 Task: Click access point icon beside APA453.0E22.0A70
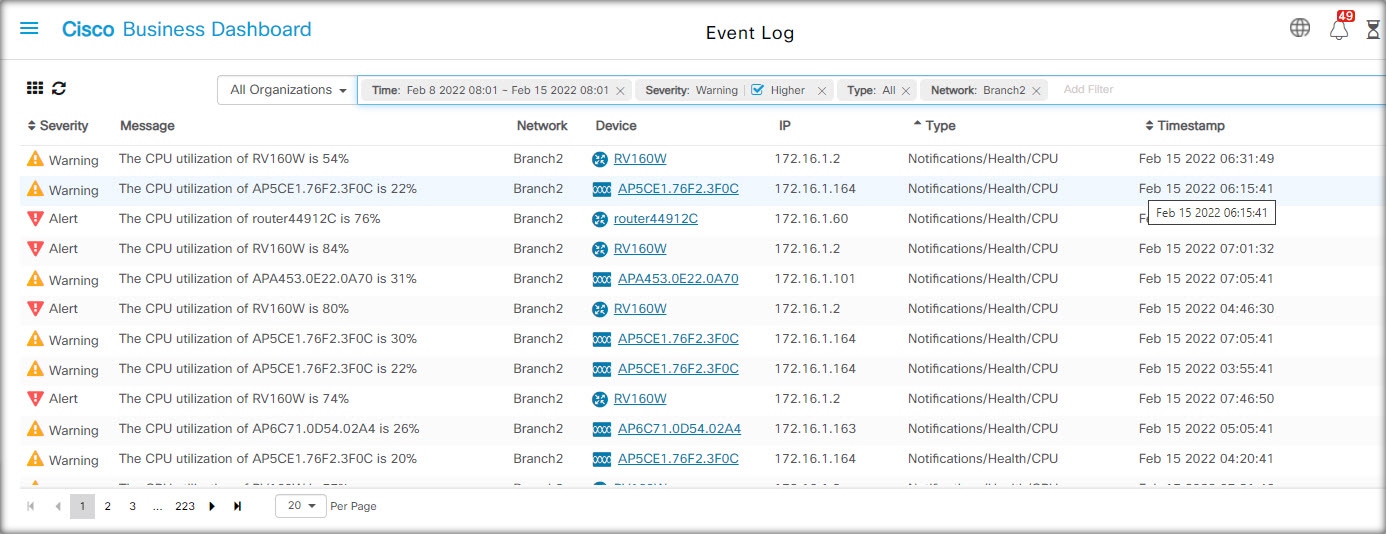pos(602,279)
